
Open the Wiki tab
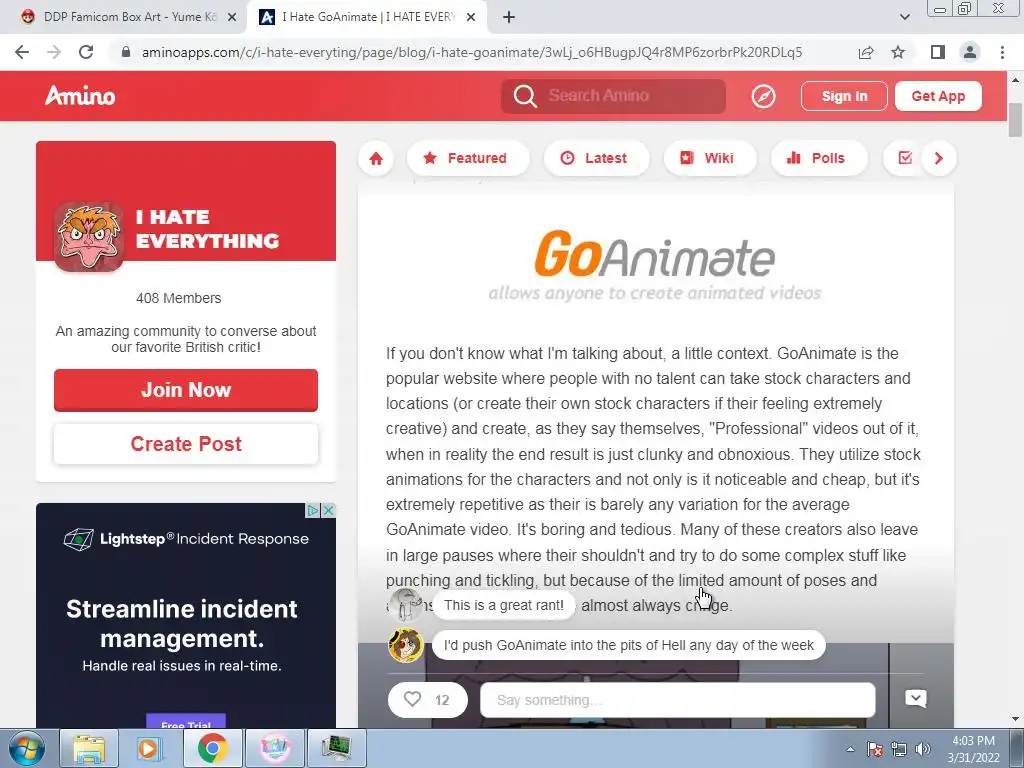point(709,158)
